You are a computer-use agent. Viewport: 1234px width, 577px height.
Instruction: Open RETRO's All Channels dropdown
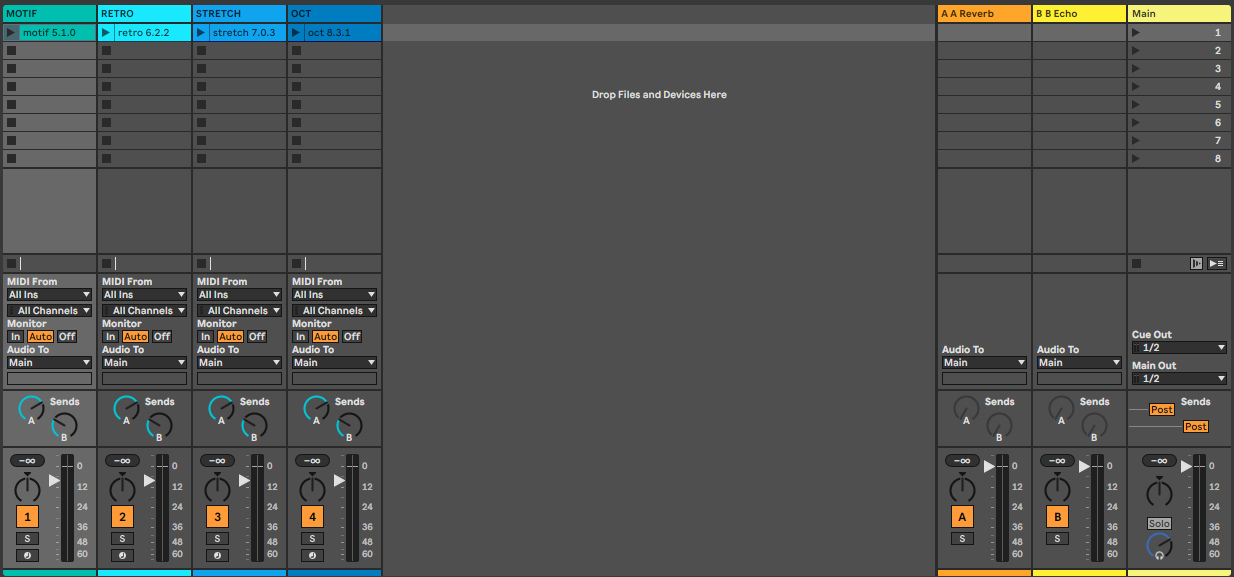(144, 311)
